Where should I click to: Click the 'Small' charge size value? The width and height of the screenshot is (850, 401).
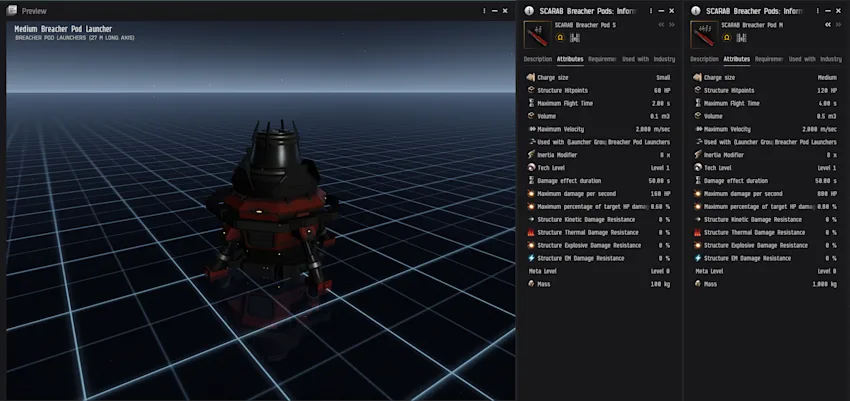click(x=663, y=77)
